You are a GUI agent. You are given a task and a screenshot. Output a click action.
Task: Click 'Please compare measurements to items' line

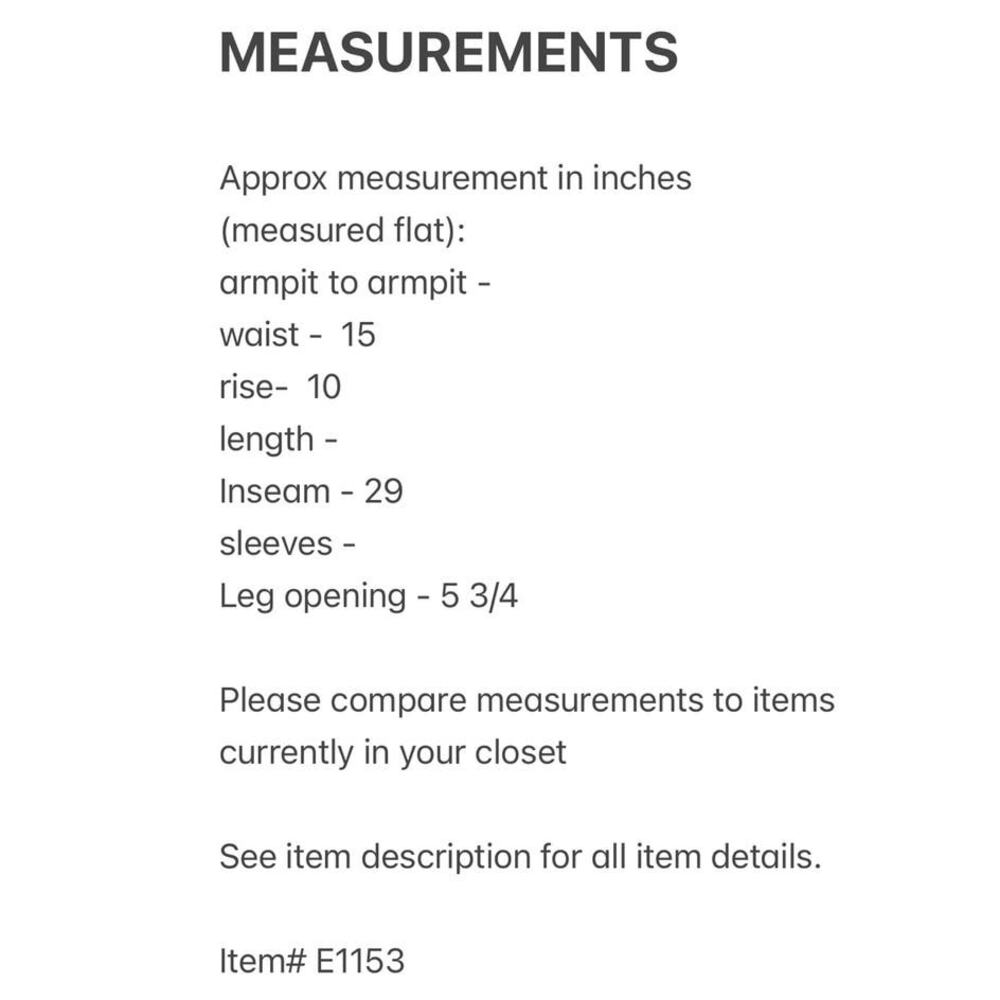tap(527, 701)
